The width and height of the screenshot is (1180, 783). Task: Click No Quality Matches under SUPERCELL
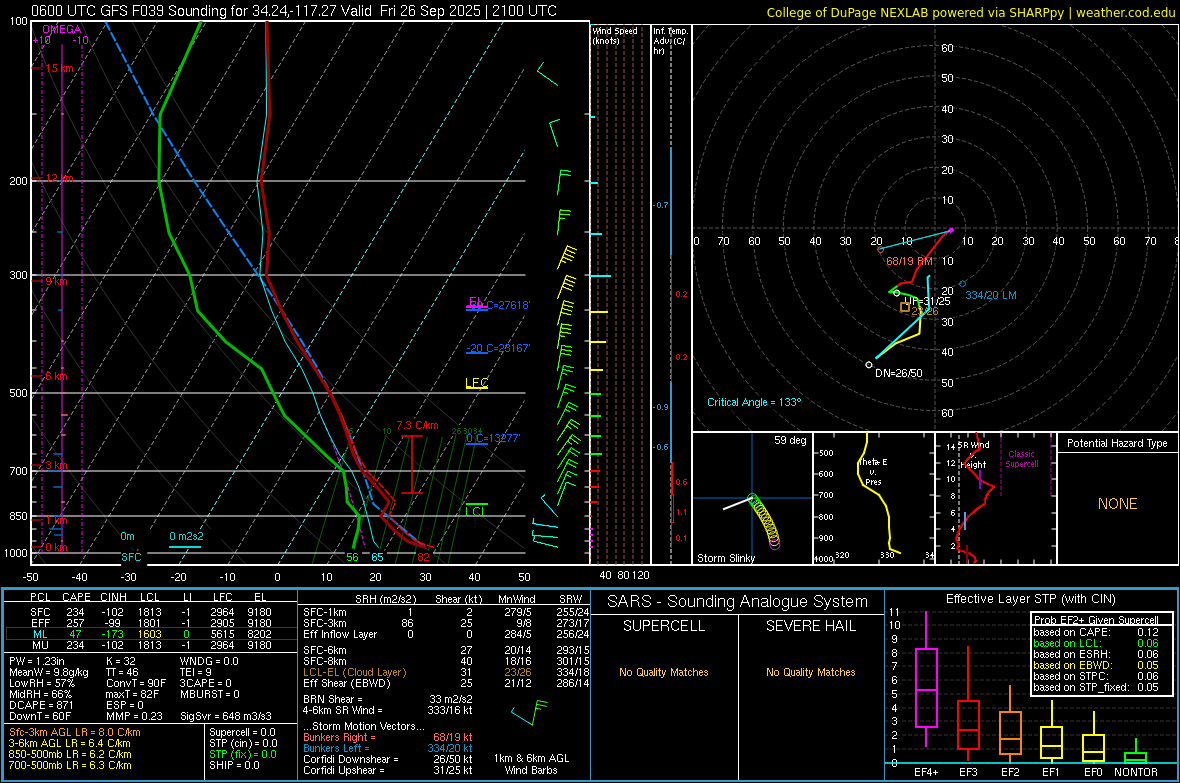pos(664,672)
